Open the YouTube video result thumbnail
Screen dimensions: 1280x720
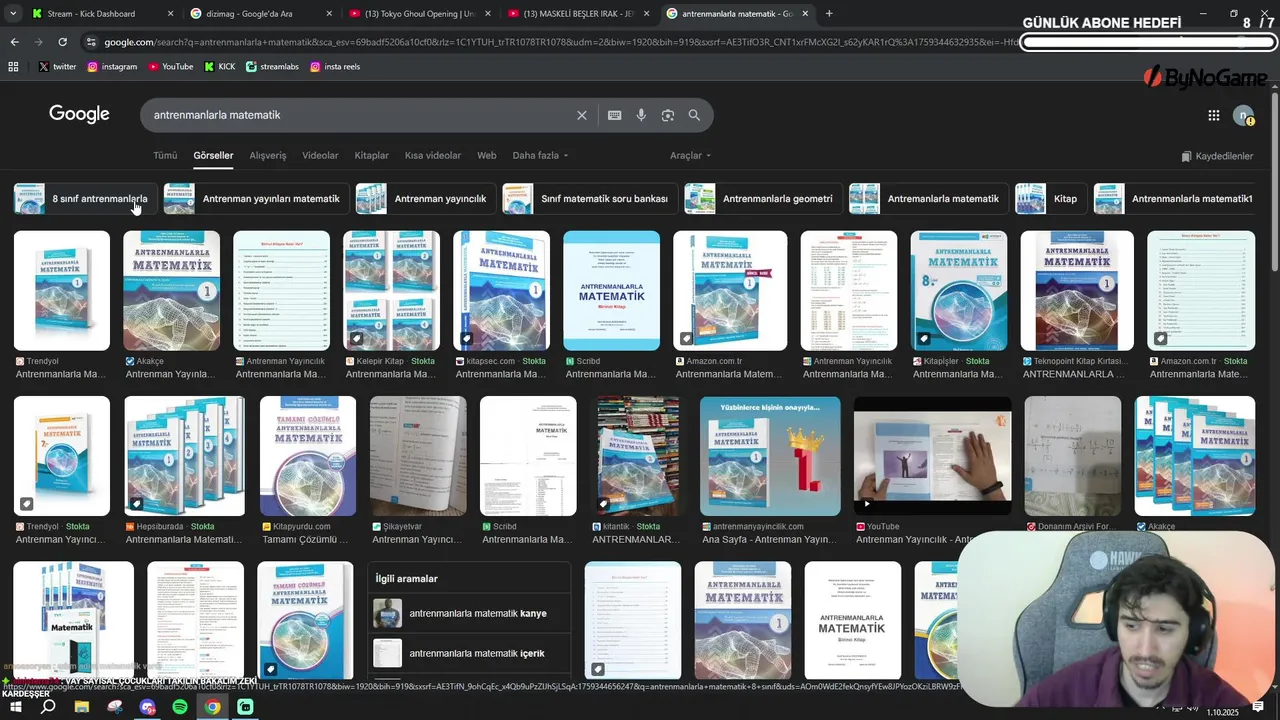click(x=932, y=456)
